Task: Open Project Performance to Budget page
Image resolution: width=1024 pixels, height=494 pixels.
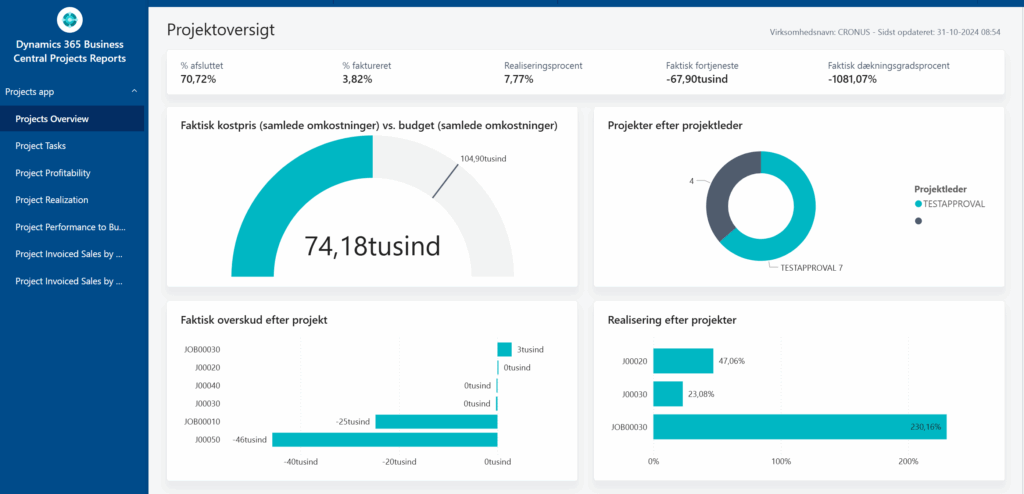Action: [70, 227]
